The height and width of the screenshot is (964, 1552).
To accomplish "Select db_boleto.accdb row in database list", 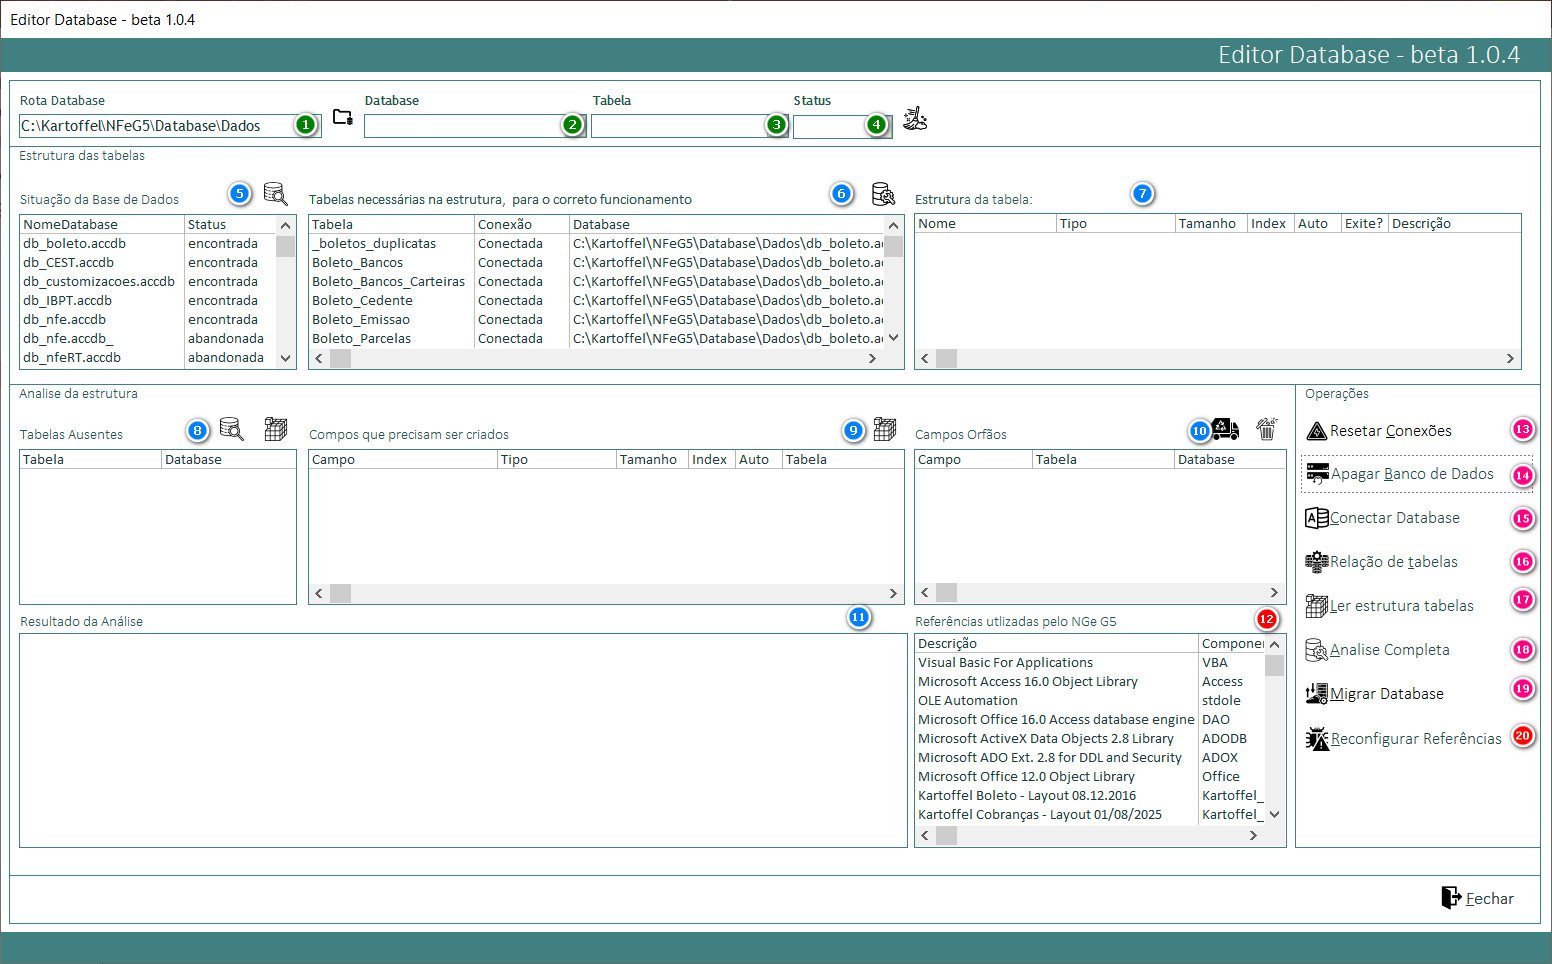I will [x=75, y=243].
